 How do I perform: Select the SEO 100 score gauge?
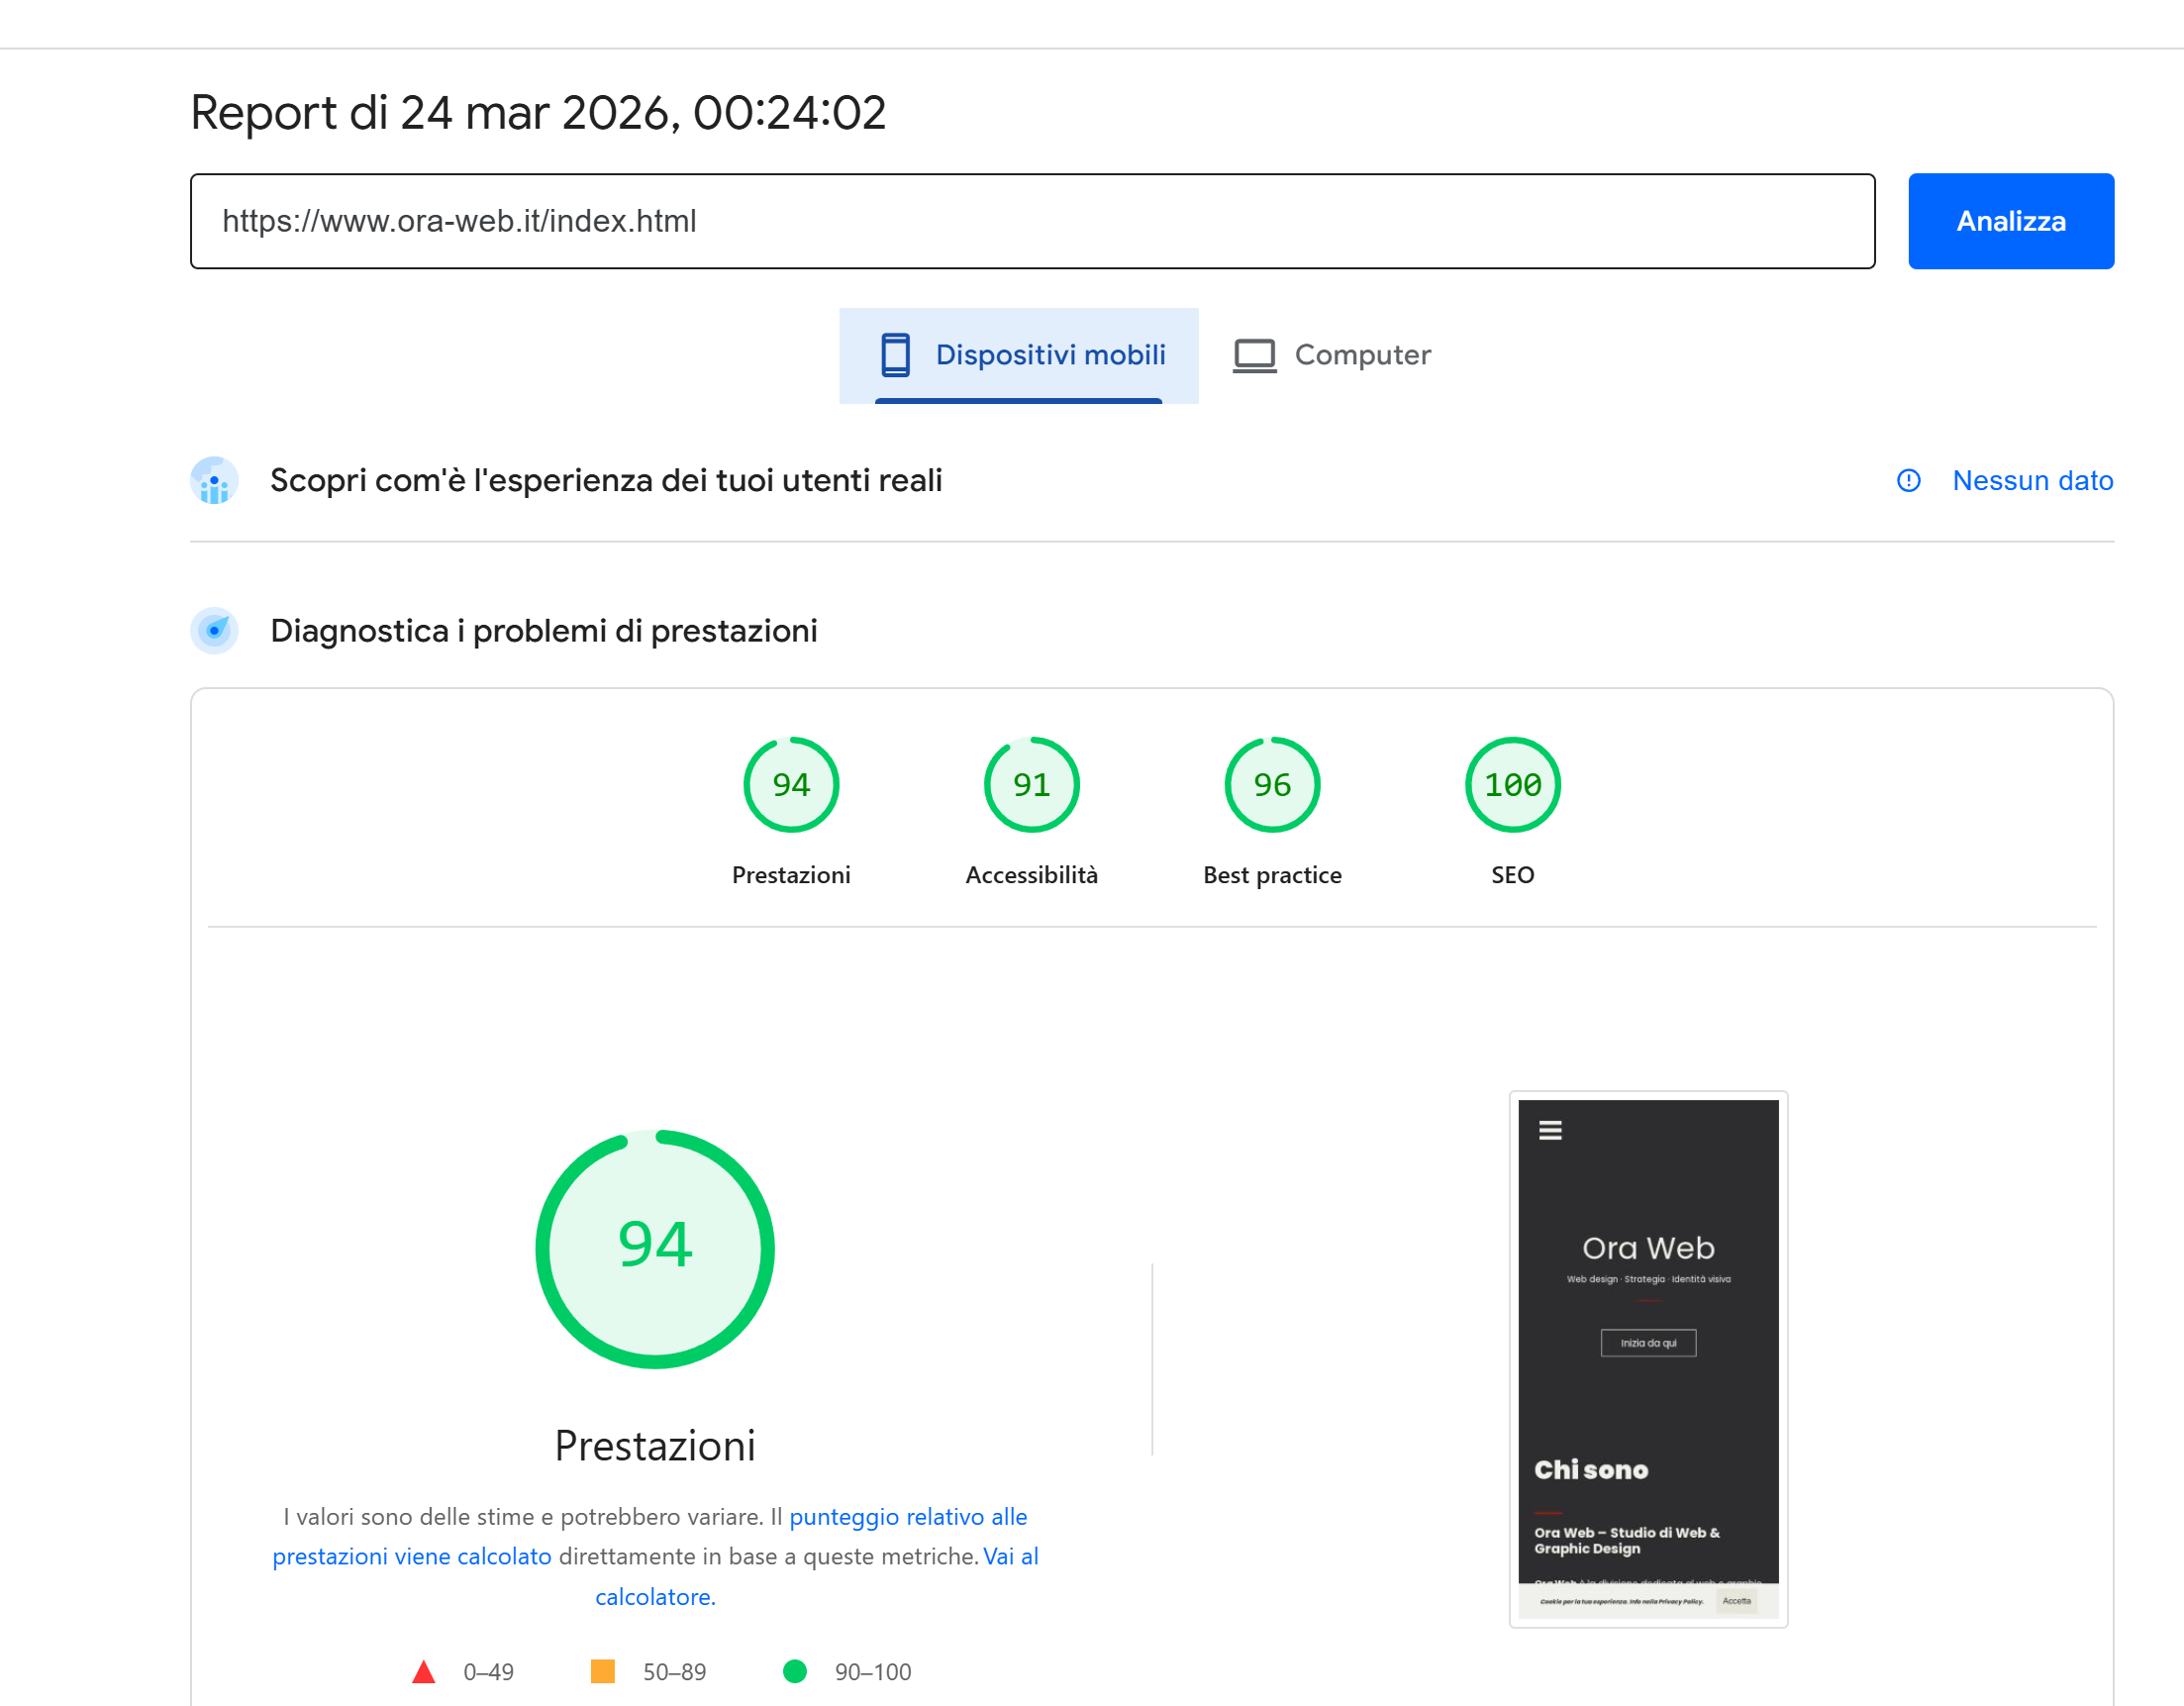click(1512, 785)
